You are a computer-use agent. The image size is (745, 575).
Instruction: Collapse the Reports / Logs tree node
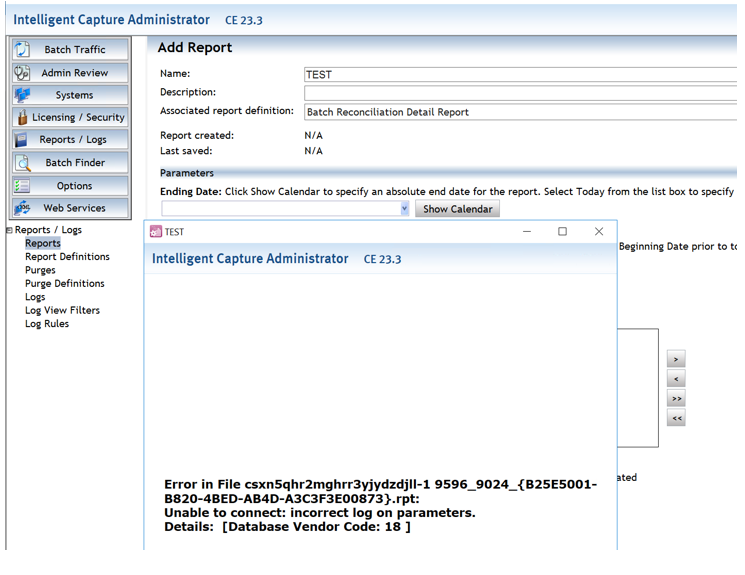9,230
